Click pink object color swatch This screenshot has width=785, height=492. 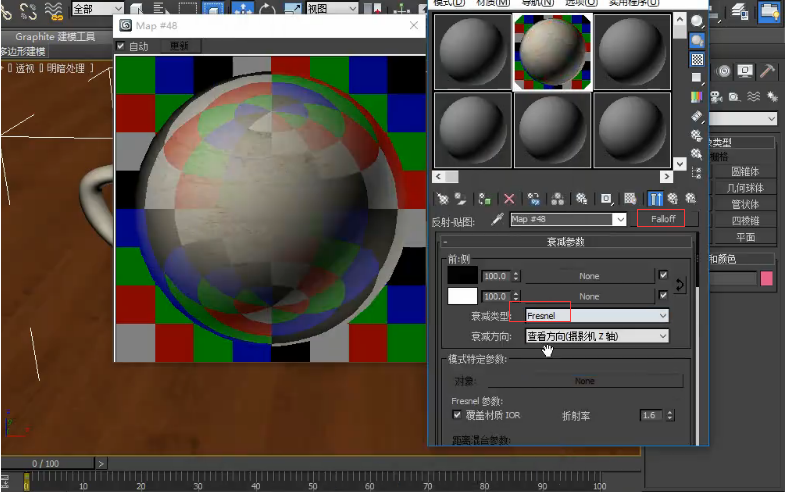click(766, 278)
